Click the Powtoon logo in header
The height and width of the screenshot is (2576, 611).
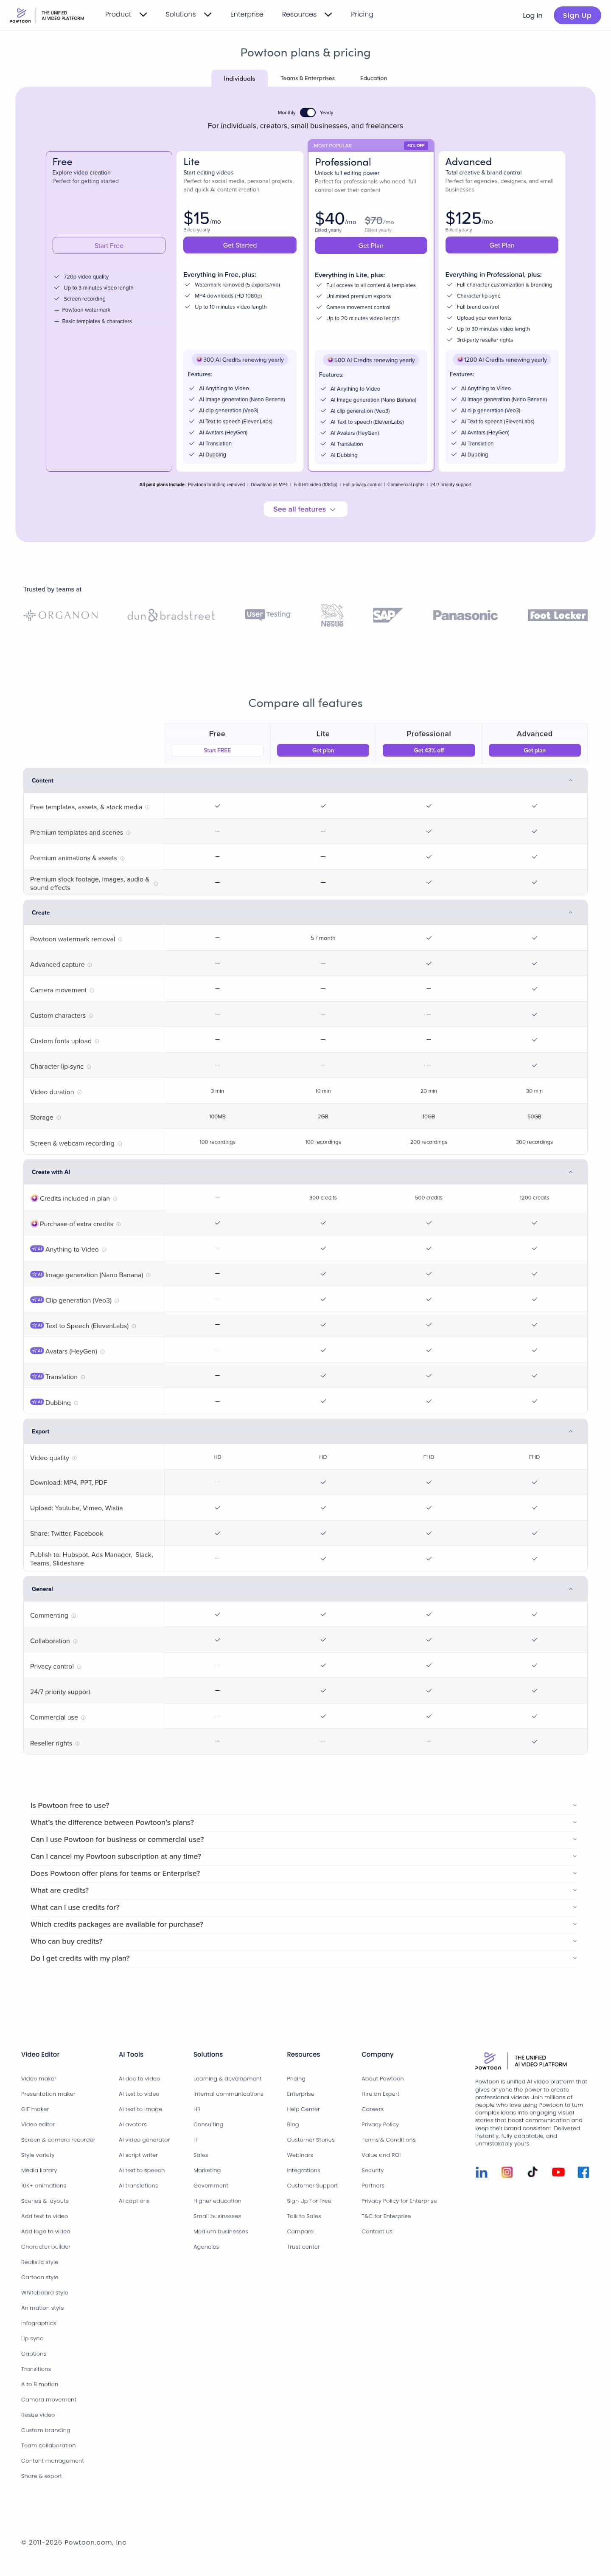click(21, 15)
